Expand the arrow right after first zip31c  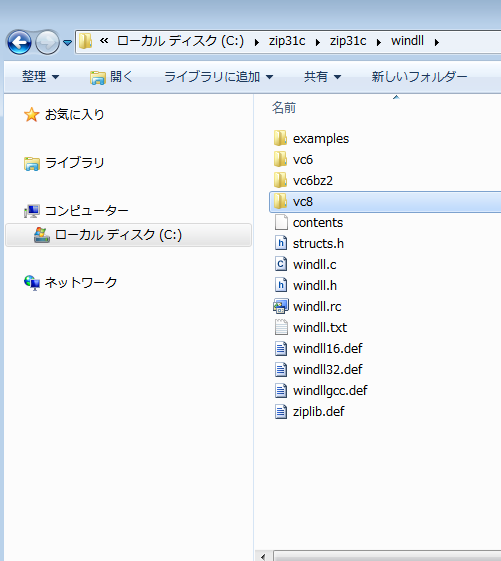(318, 42)
